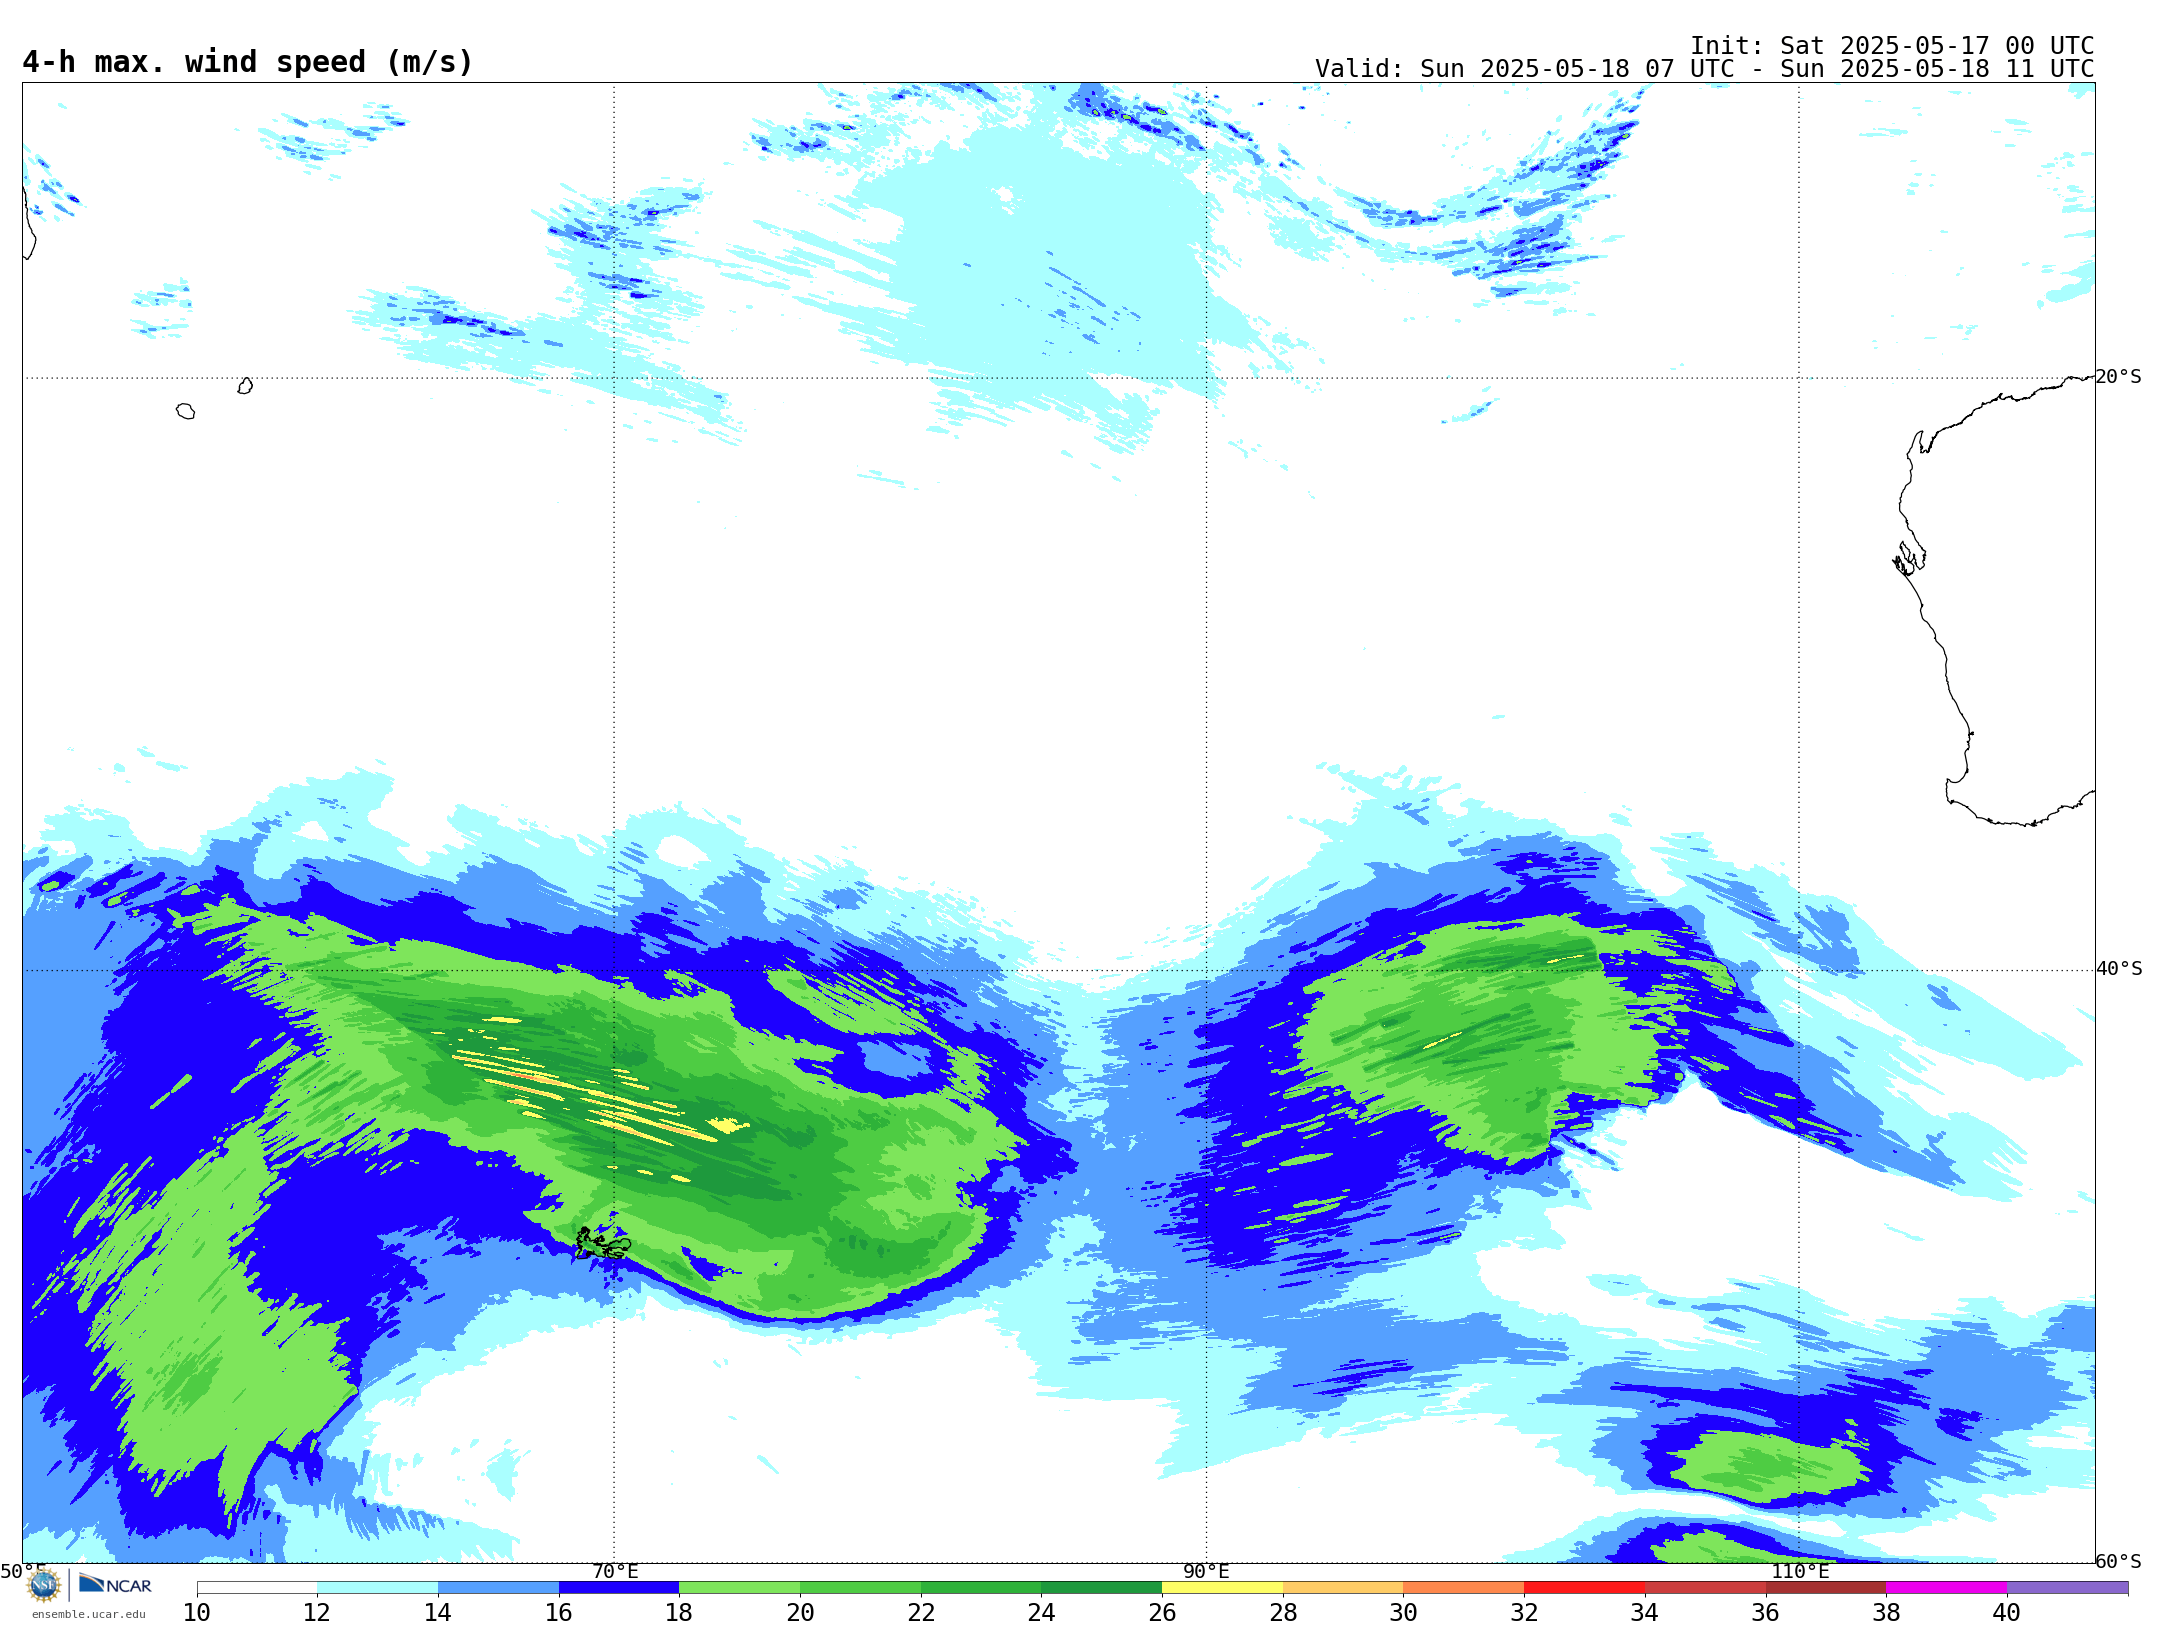This screenshot has height=1626, width=2160.
Task: Click the colorbar tick label '10'
Action: (197, 1612)
